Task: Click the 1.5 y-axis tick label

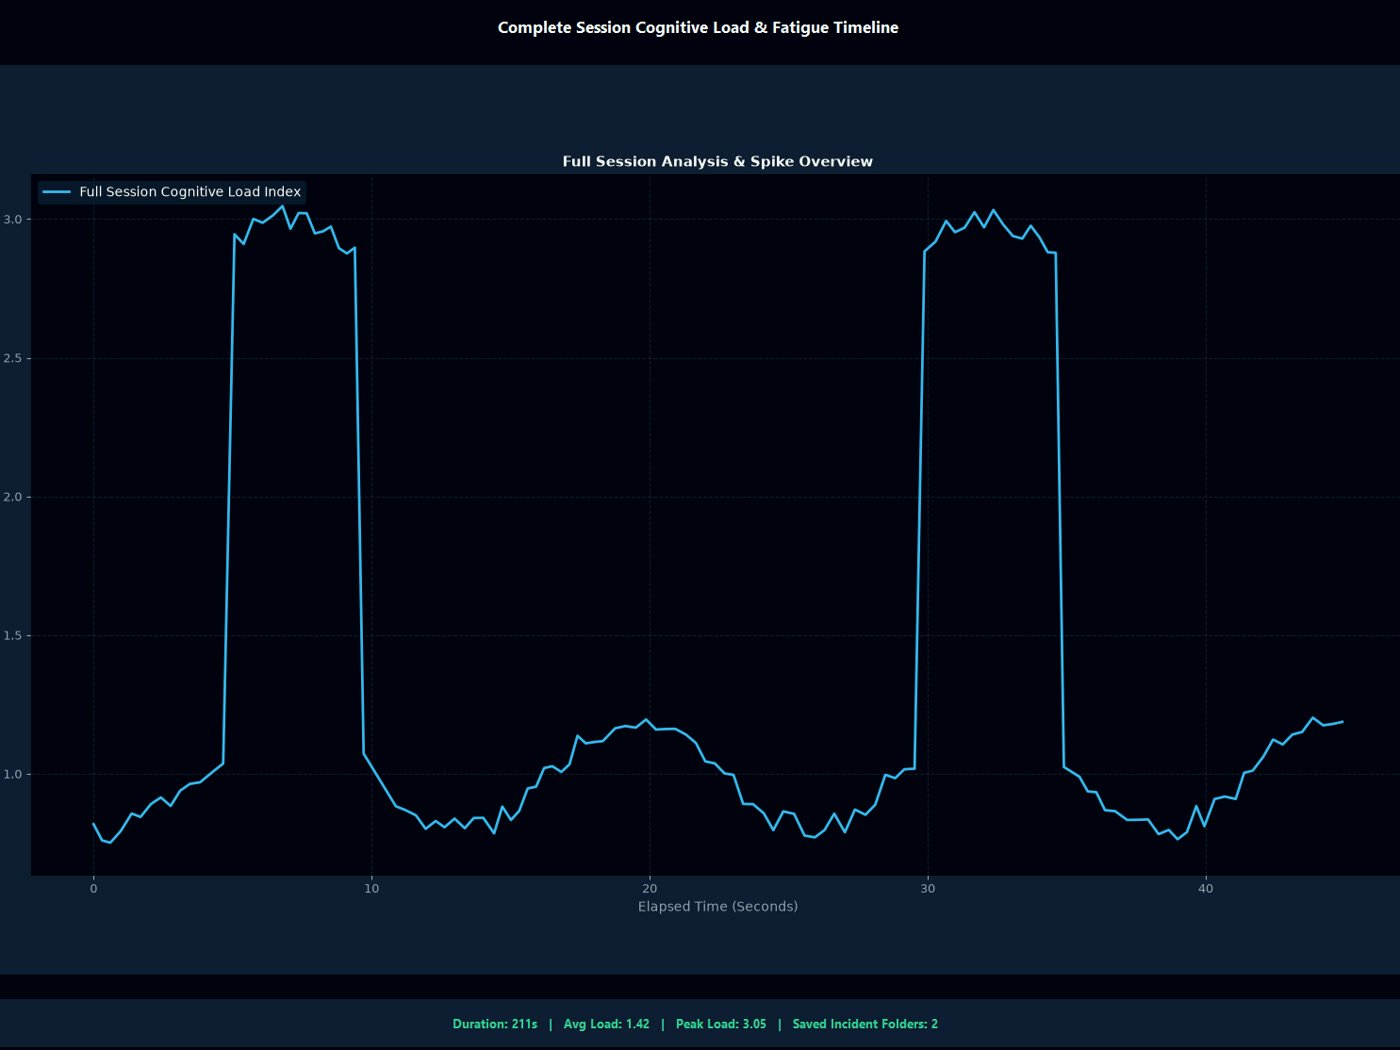Action: (x=12, y=636)
